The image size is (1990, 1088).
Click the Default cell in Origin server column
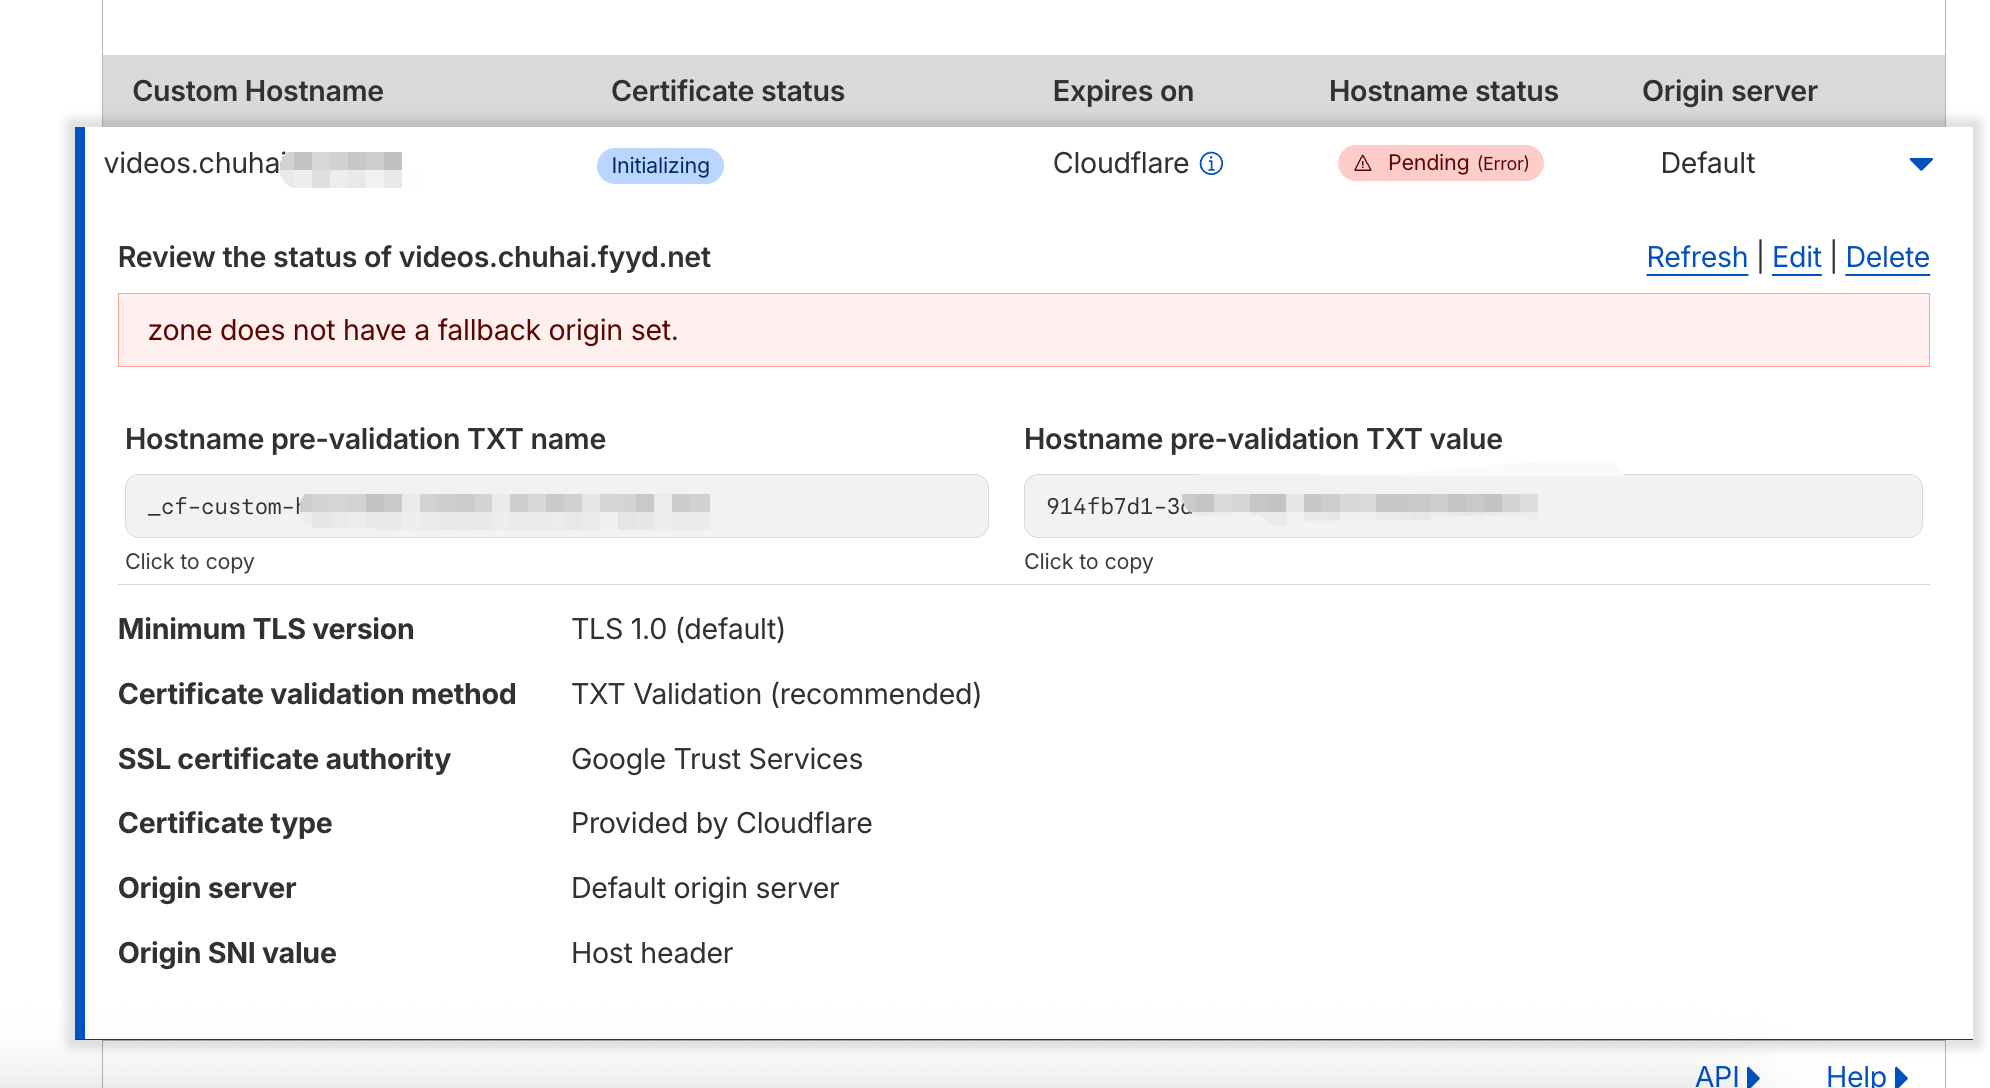click(x=1708, y=163)
